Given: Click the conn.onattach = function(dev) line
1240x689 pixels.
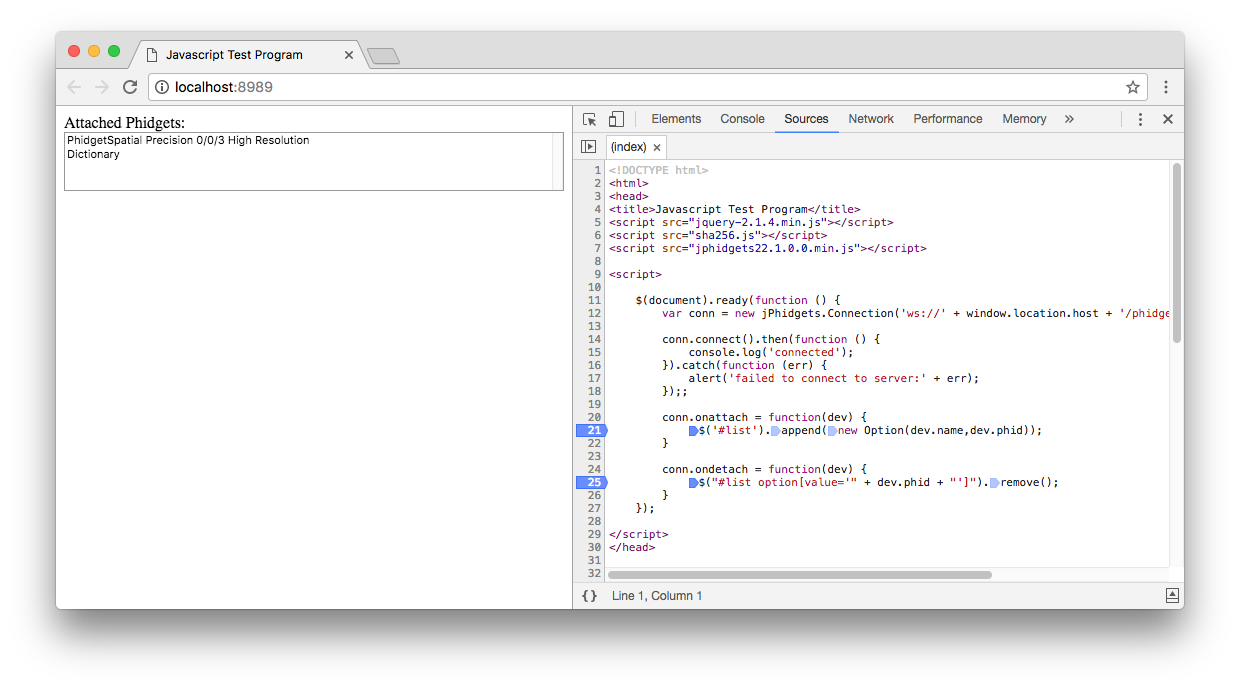Looking at the screenshot, I should pos(765,417).
